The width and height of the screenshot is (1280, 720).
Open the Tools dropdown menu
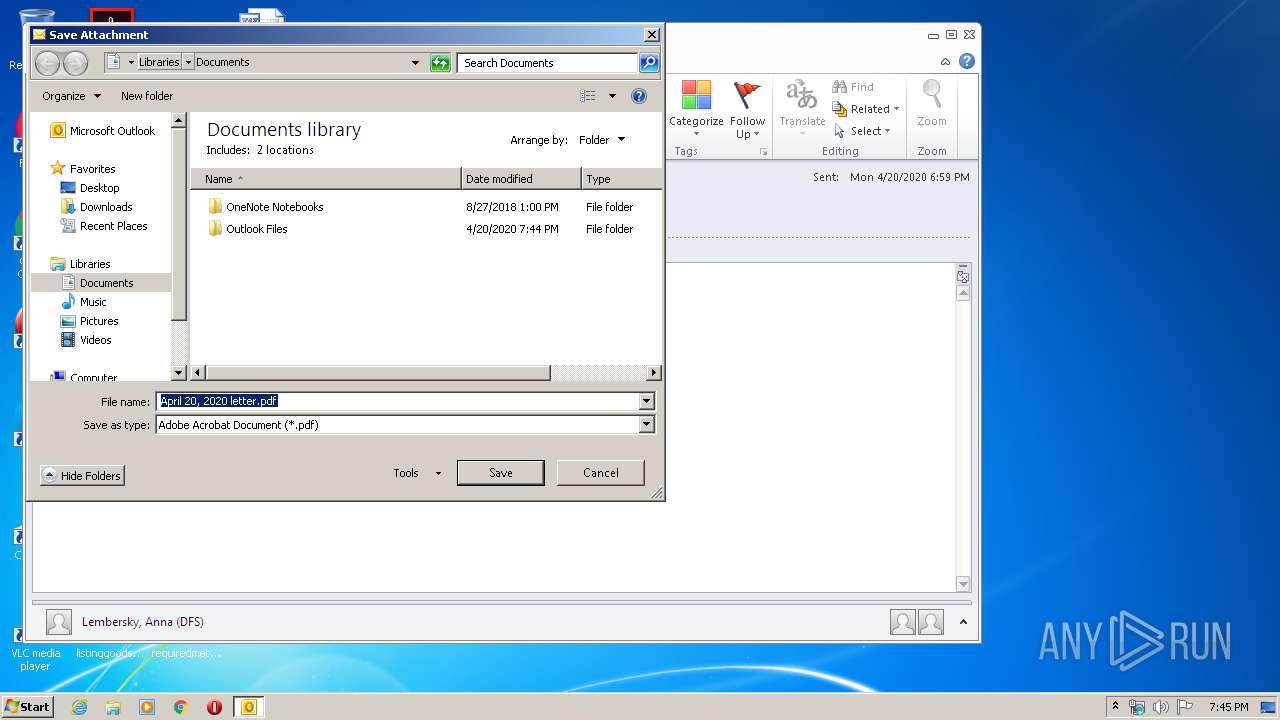point(417,473)
